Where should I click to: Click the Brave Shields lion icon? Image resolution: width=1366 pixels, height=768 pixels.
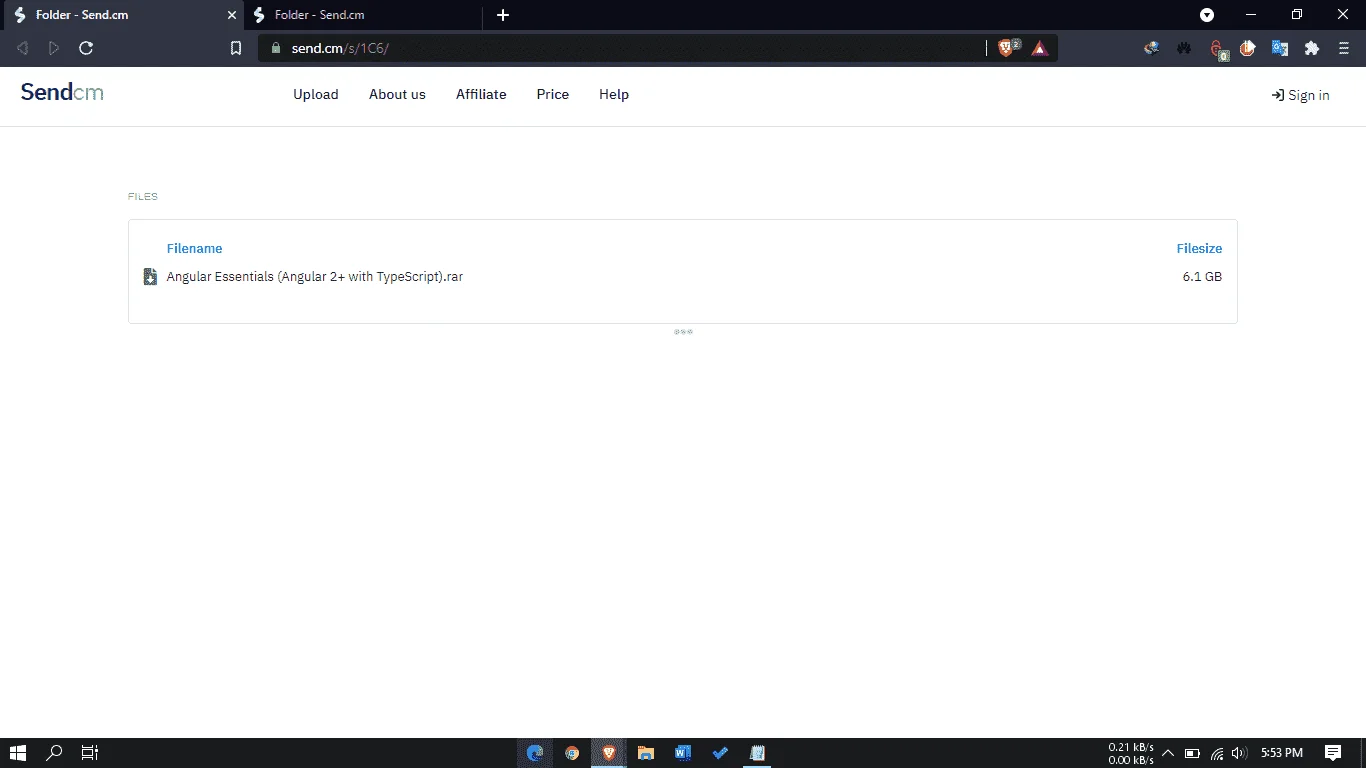point(1006,48)
